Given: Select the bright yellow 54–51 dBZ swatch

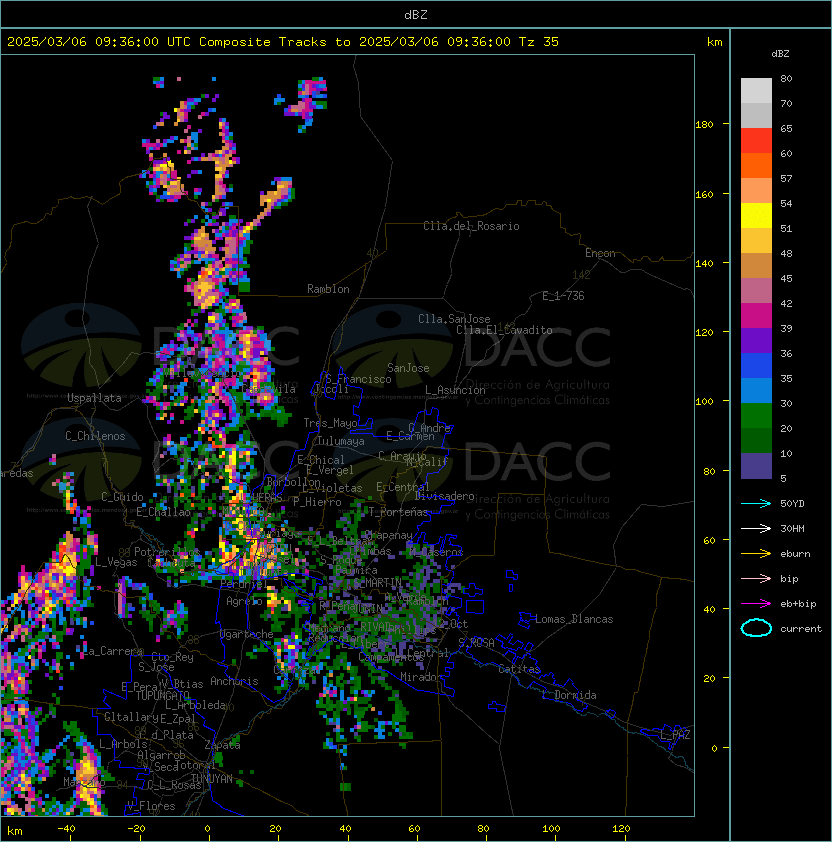Looking at the screenshot, I should 756,215.
